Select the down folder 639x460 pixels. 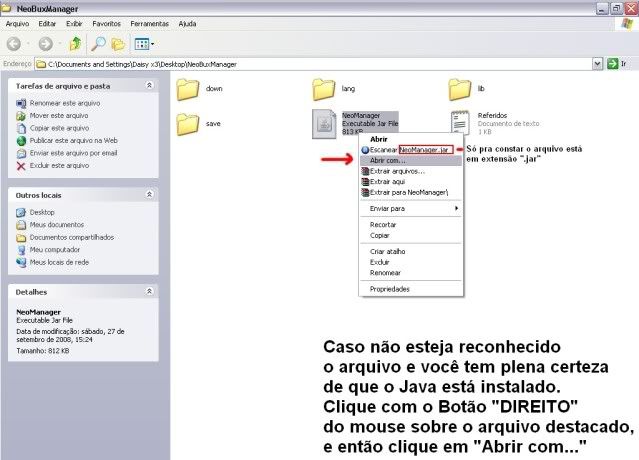200,89
